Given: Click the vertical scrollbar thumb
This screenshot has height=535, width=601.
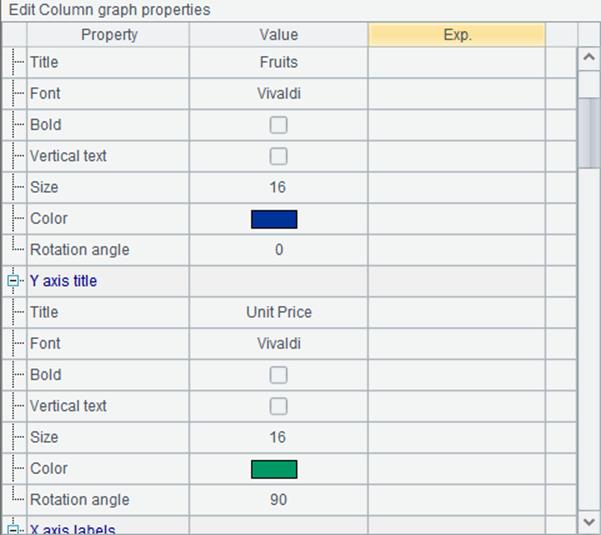Looking at the screenshot, I should point(589,133).
